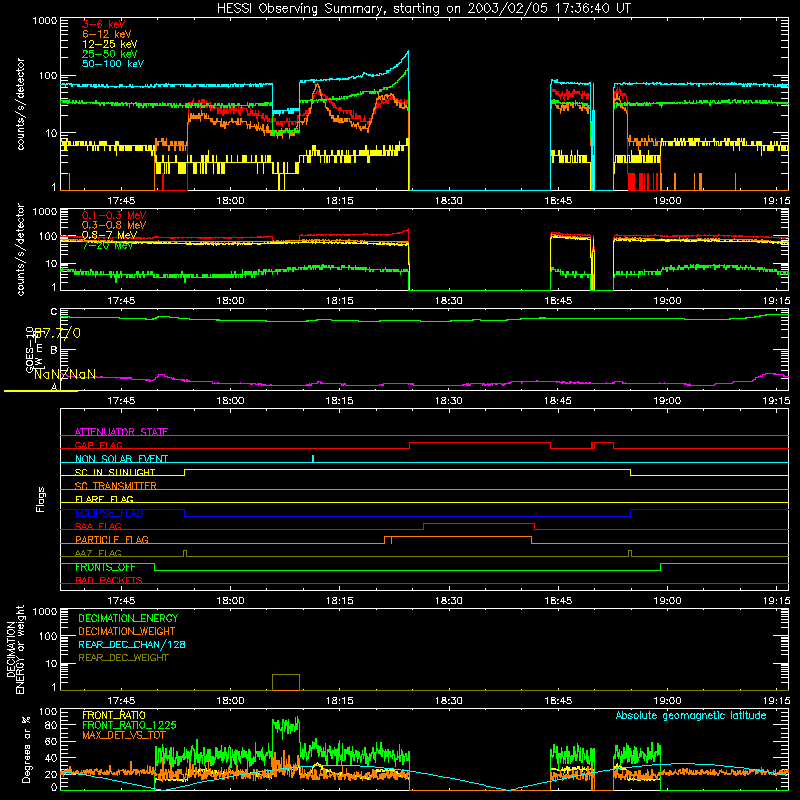This screenshot has height=800, width=800.
Task: Click the 19:00 tick label under Flags panel
Action: tap(667, 601)
